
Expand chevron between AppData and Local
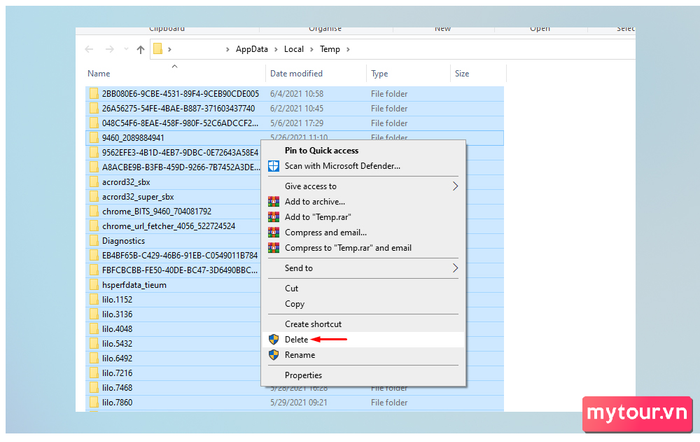pos(276,49)
